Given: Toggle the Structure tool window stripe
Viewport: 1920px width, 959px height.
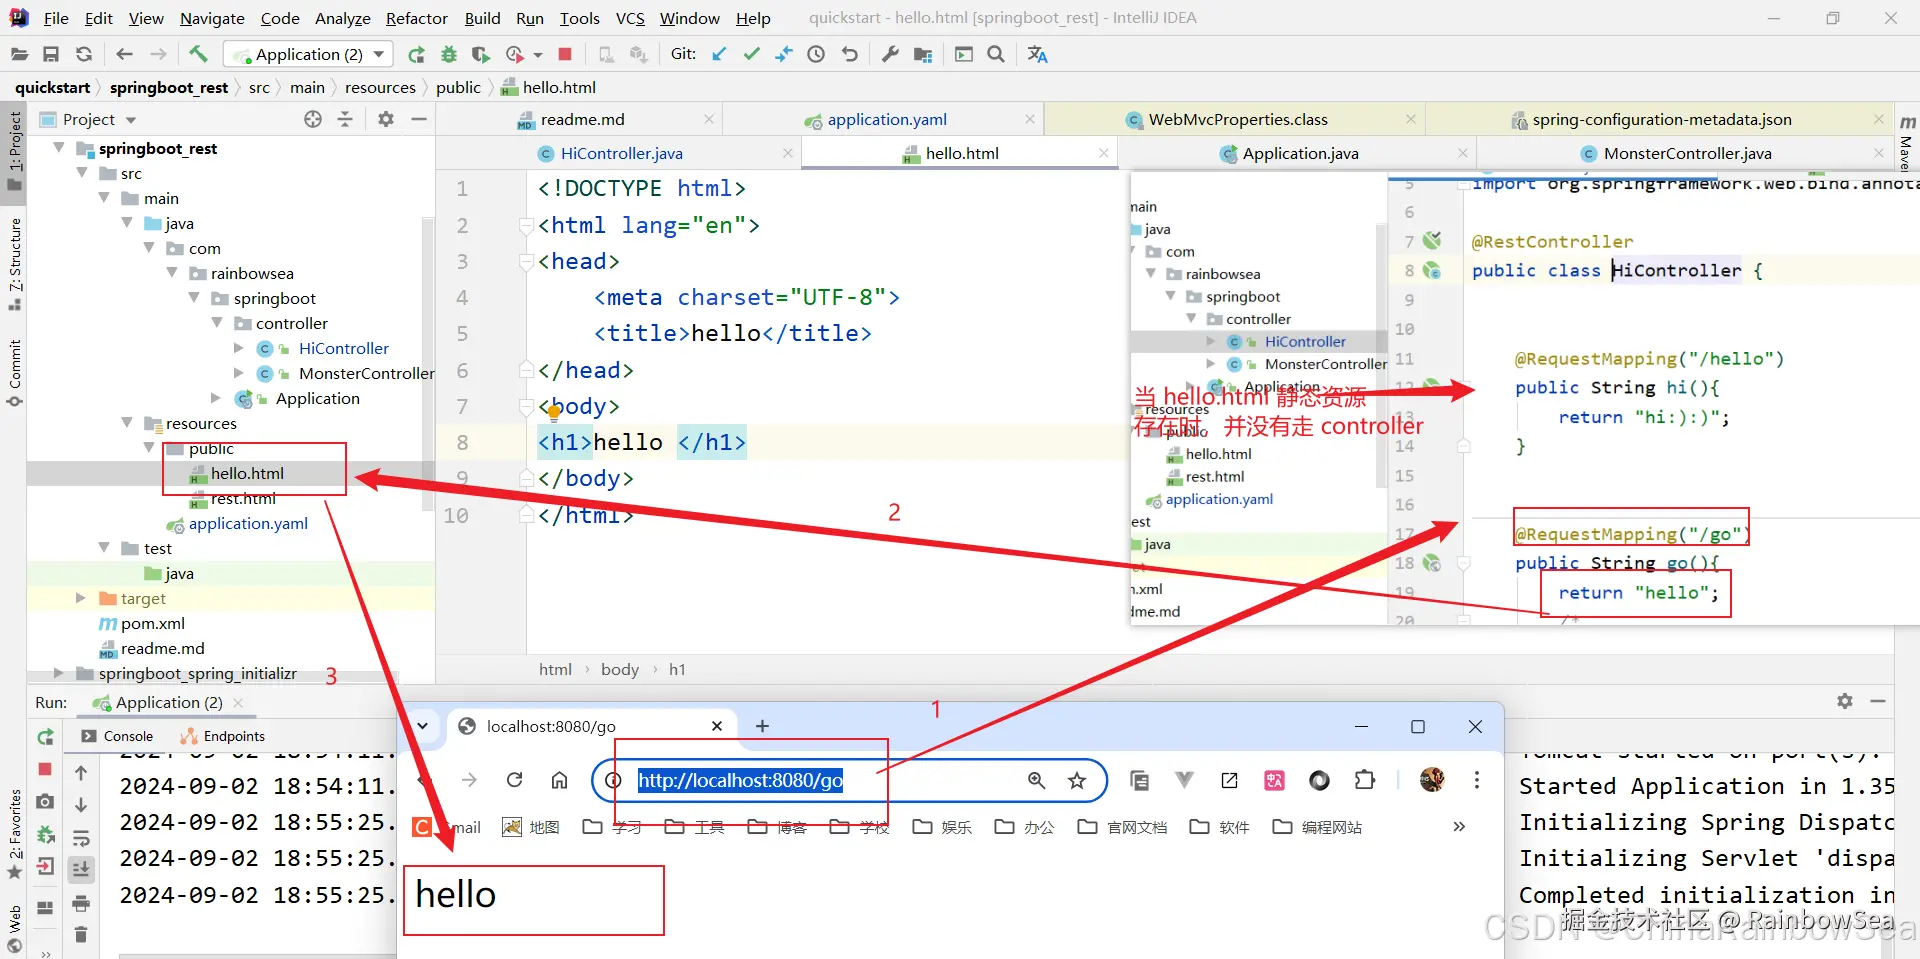Looking at the screenshot, I should [x=14, y=263].
